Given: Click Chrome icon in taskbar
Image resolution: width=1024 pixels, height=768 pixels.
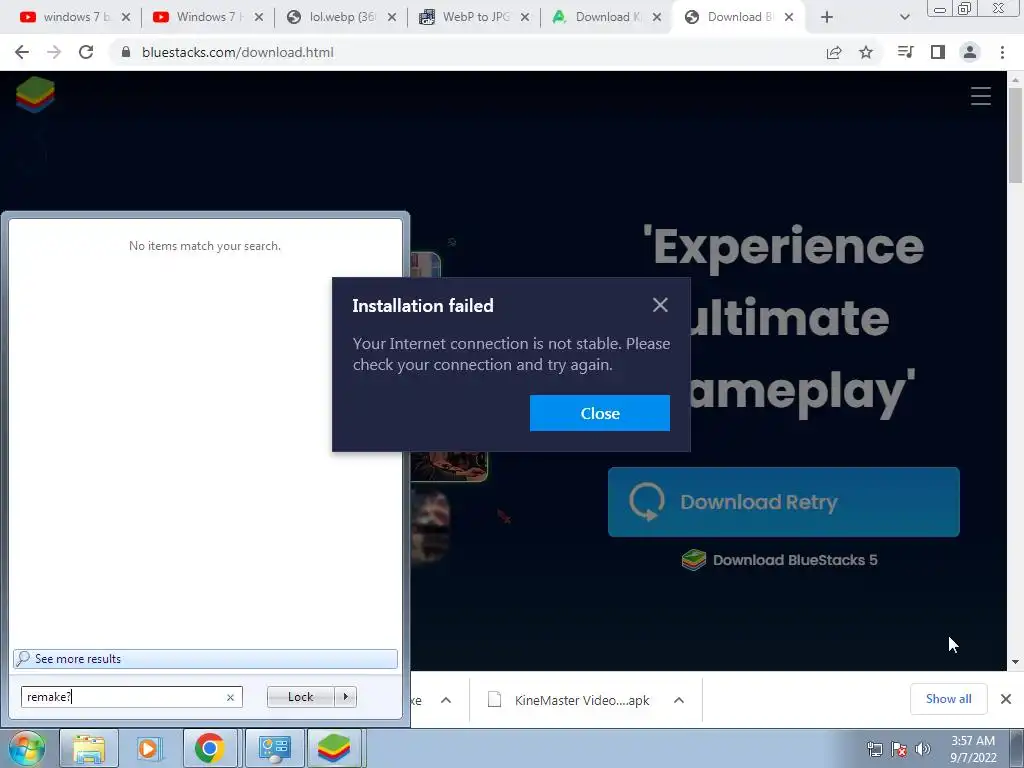Looking at the screenshot, I should [x=209, y=748].
